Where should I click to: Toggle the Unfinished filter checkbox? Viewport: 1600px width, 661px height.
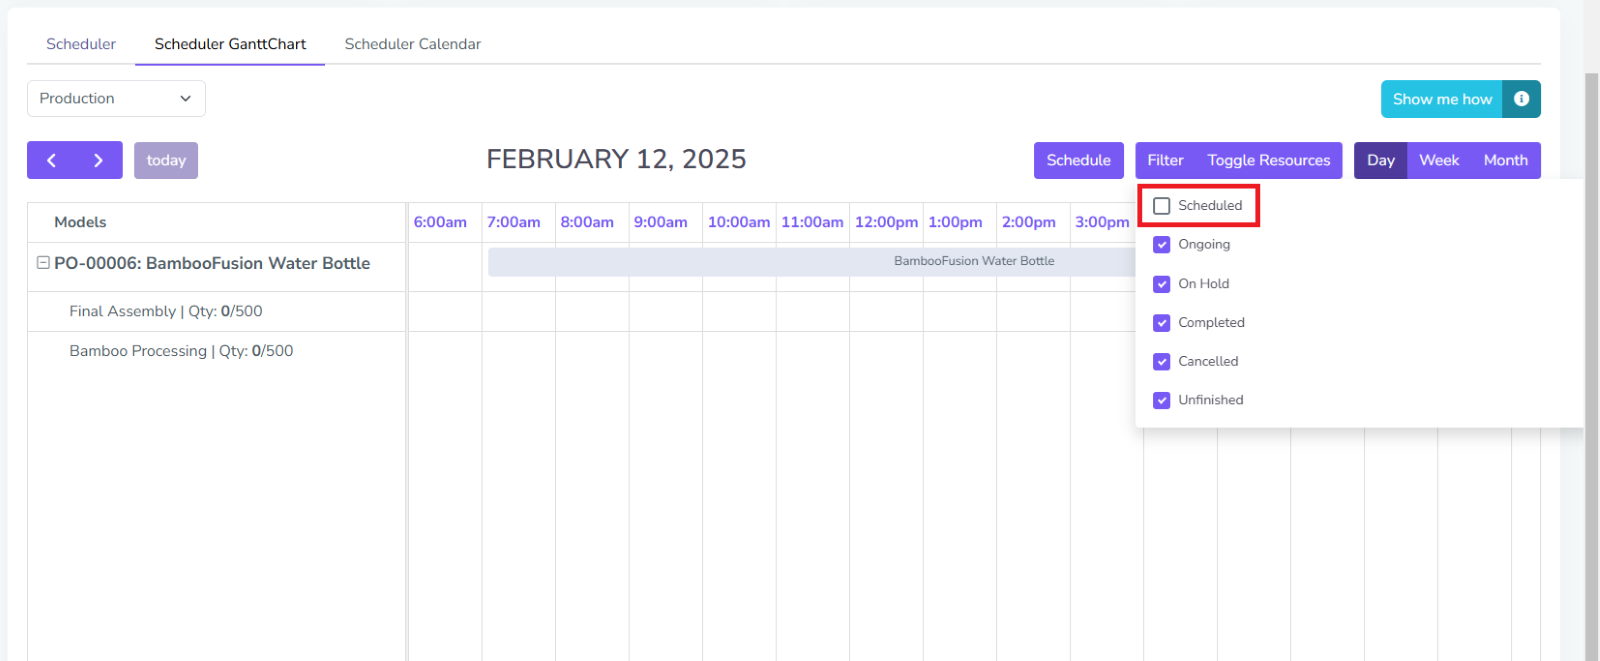[1162, 400]
